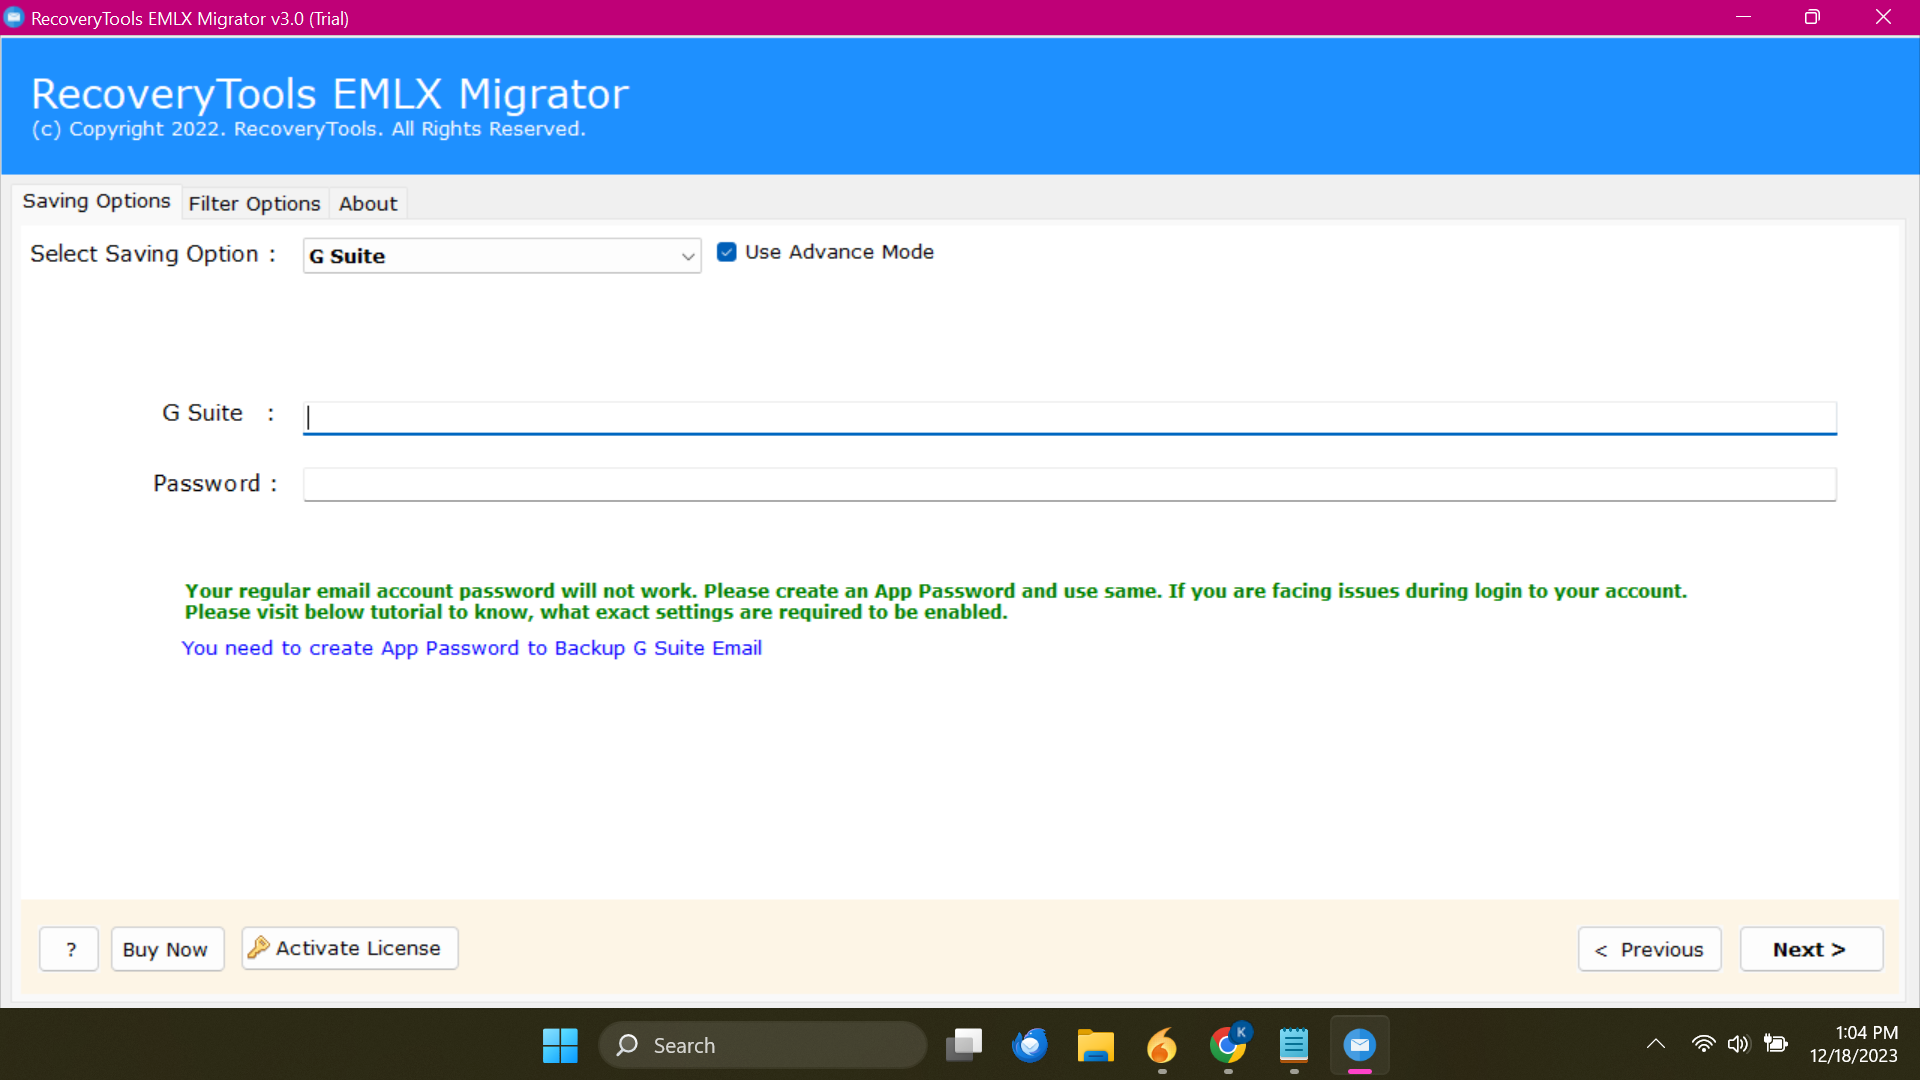Click the volume speaker icon
Screen dimensions: 1920x1080
pyautogui.click(x=1739, y=1044)
